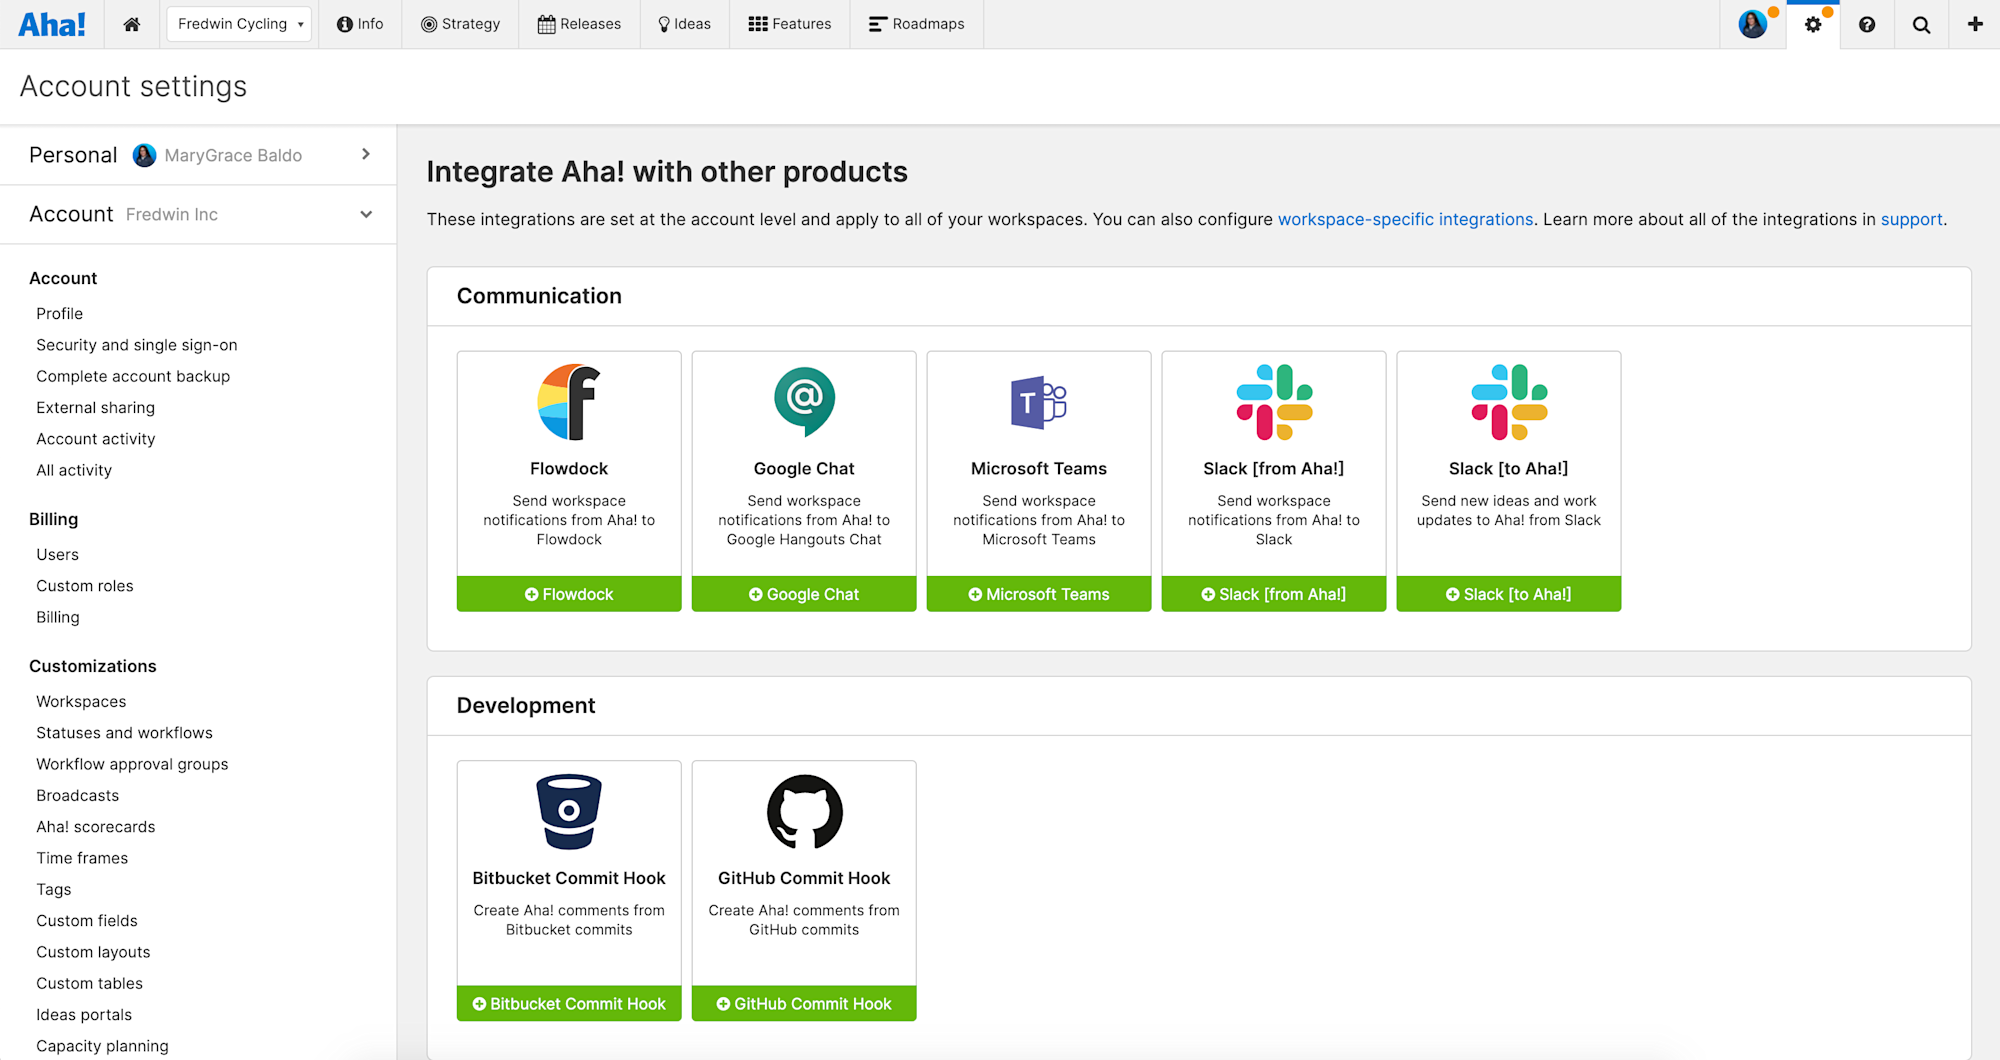The height and width of the screenshot is (1060, 2000).
Task: Click the plus add icon
Action: click(x=1974, y=24)
